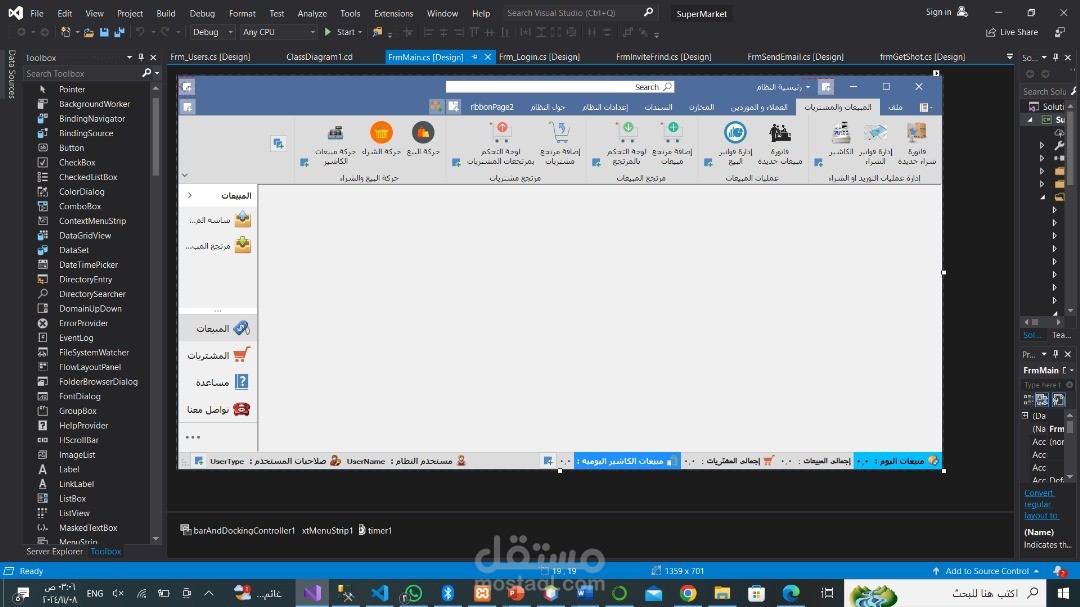Click the Save All toolbar icon
The image size is (1080, 607).
[x=119, y=32]
